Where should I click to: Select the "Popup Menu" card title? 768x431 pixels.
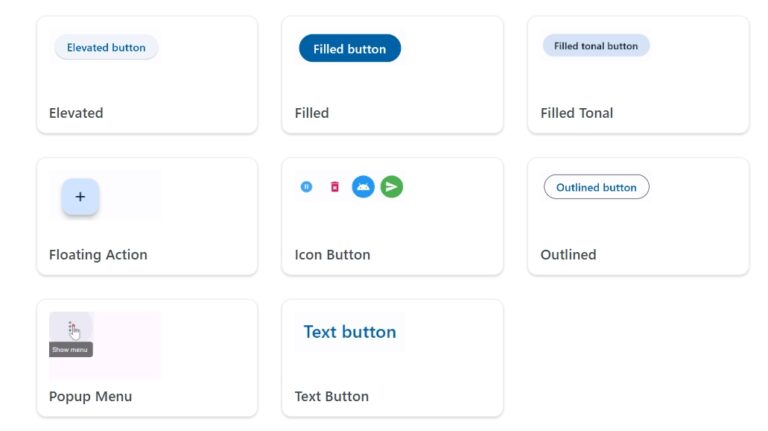point(90,397)
